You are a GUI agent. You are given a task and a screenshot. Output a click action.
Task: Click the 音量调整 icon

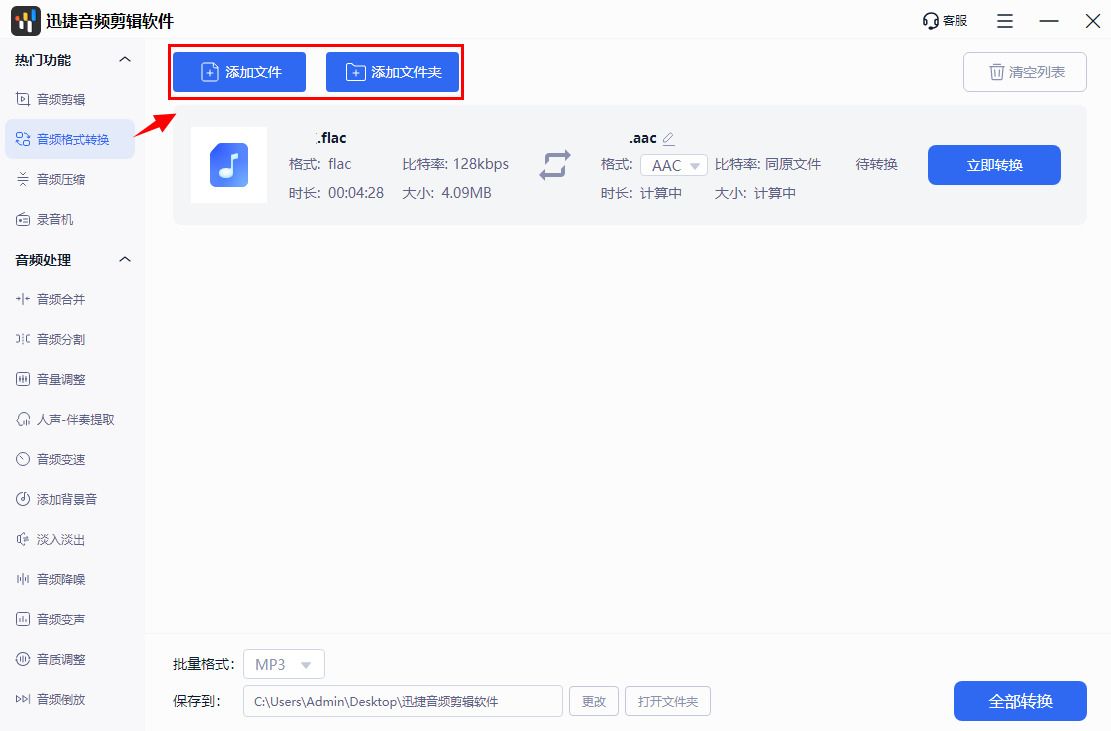click(23, 379)
